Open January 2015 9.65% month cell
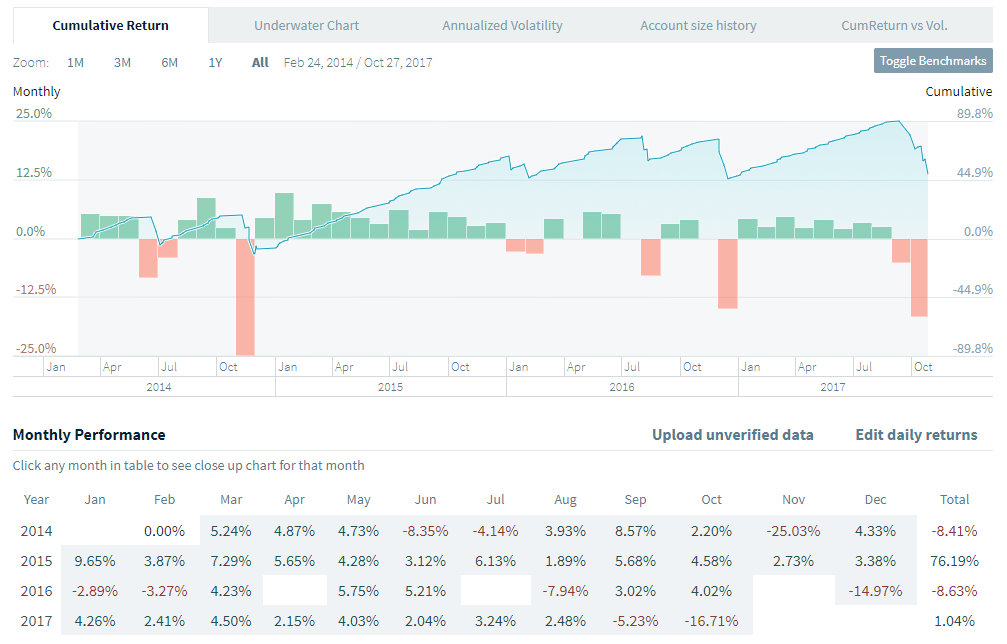 (96, 561)
